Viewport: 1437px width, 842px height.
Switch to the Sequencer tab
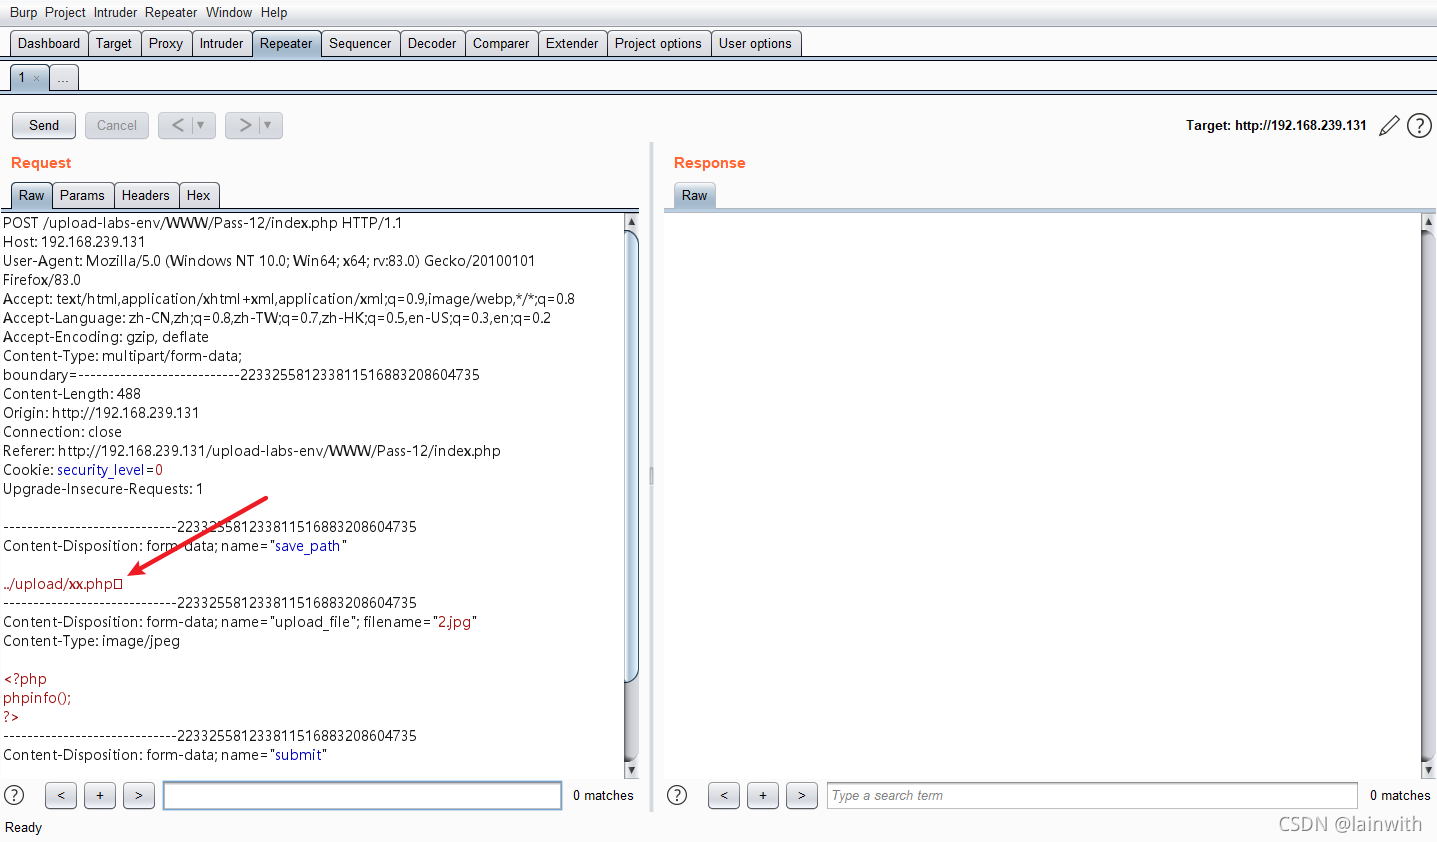[360, 43]
